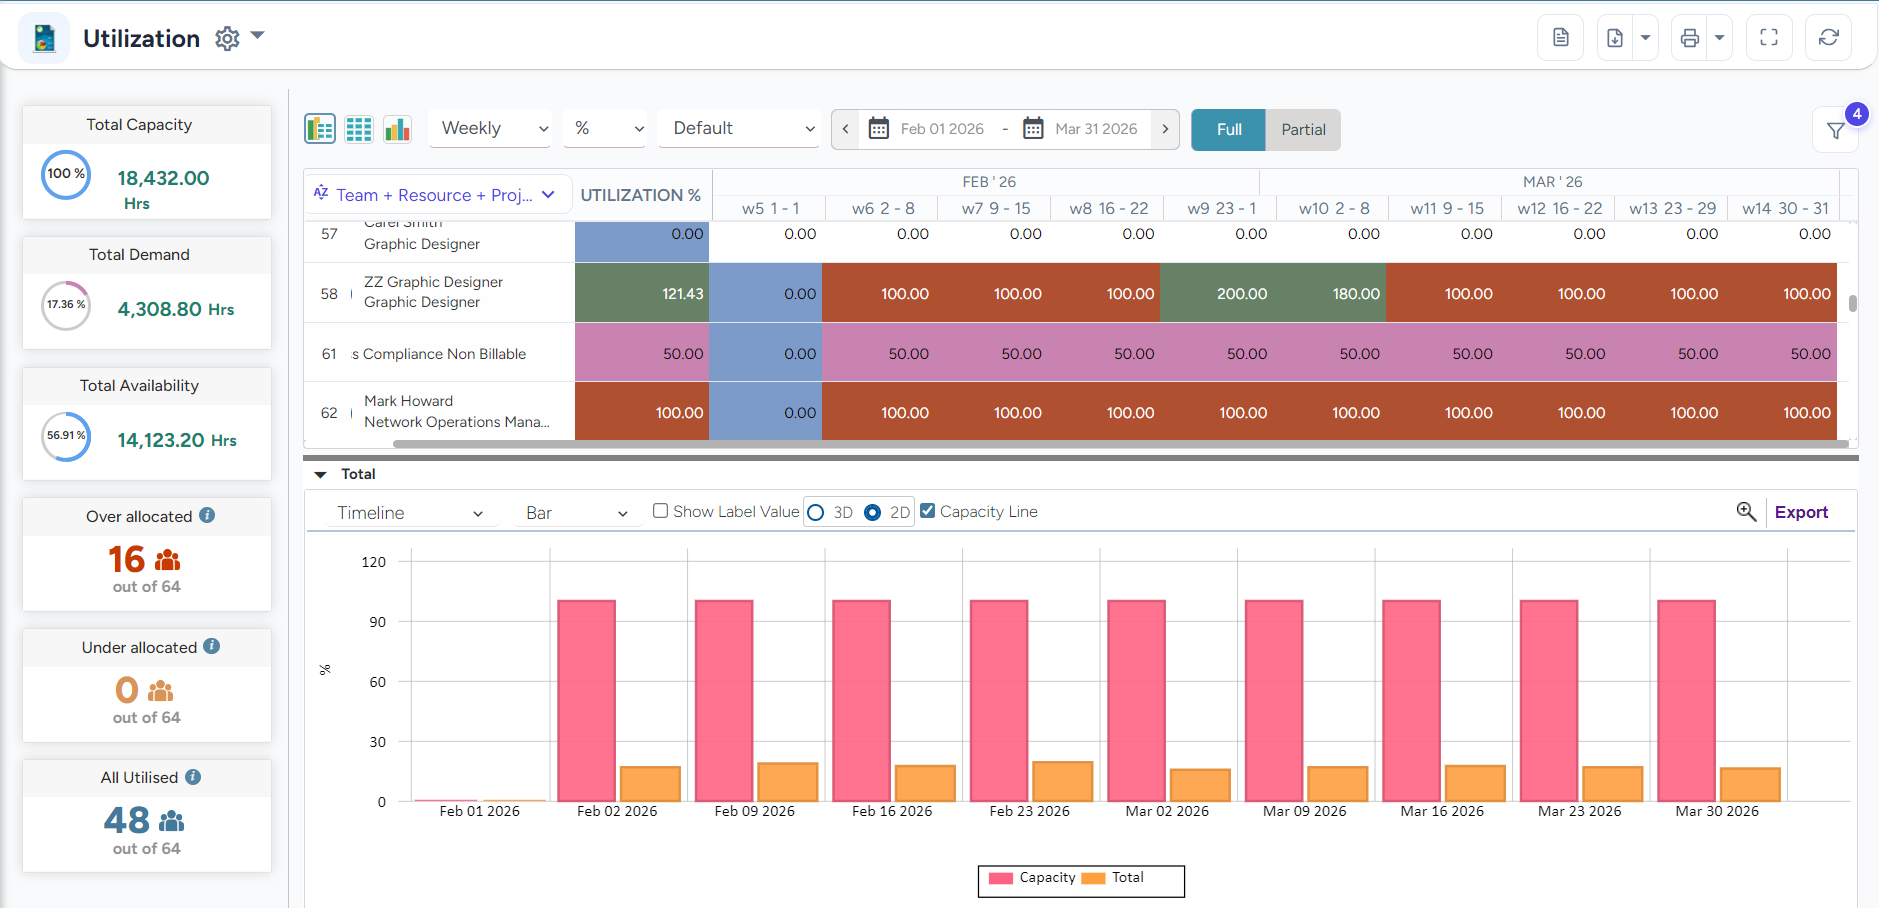Click the print icon
The height and width of the screenshot is (908, 1879).
point(1689,38)
